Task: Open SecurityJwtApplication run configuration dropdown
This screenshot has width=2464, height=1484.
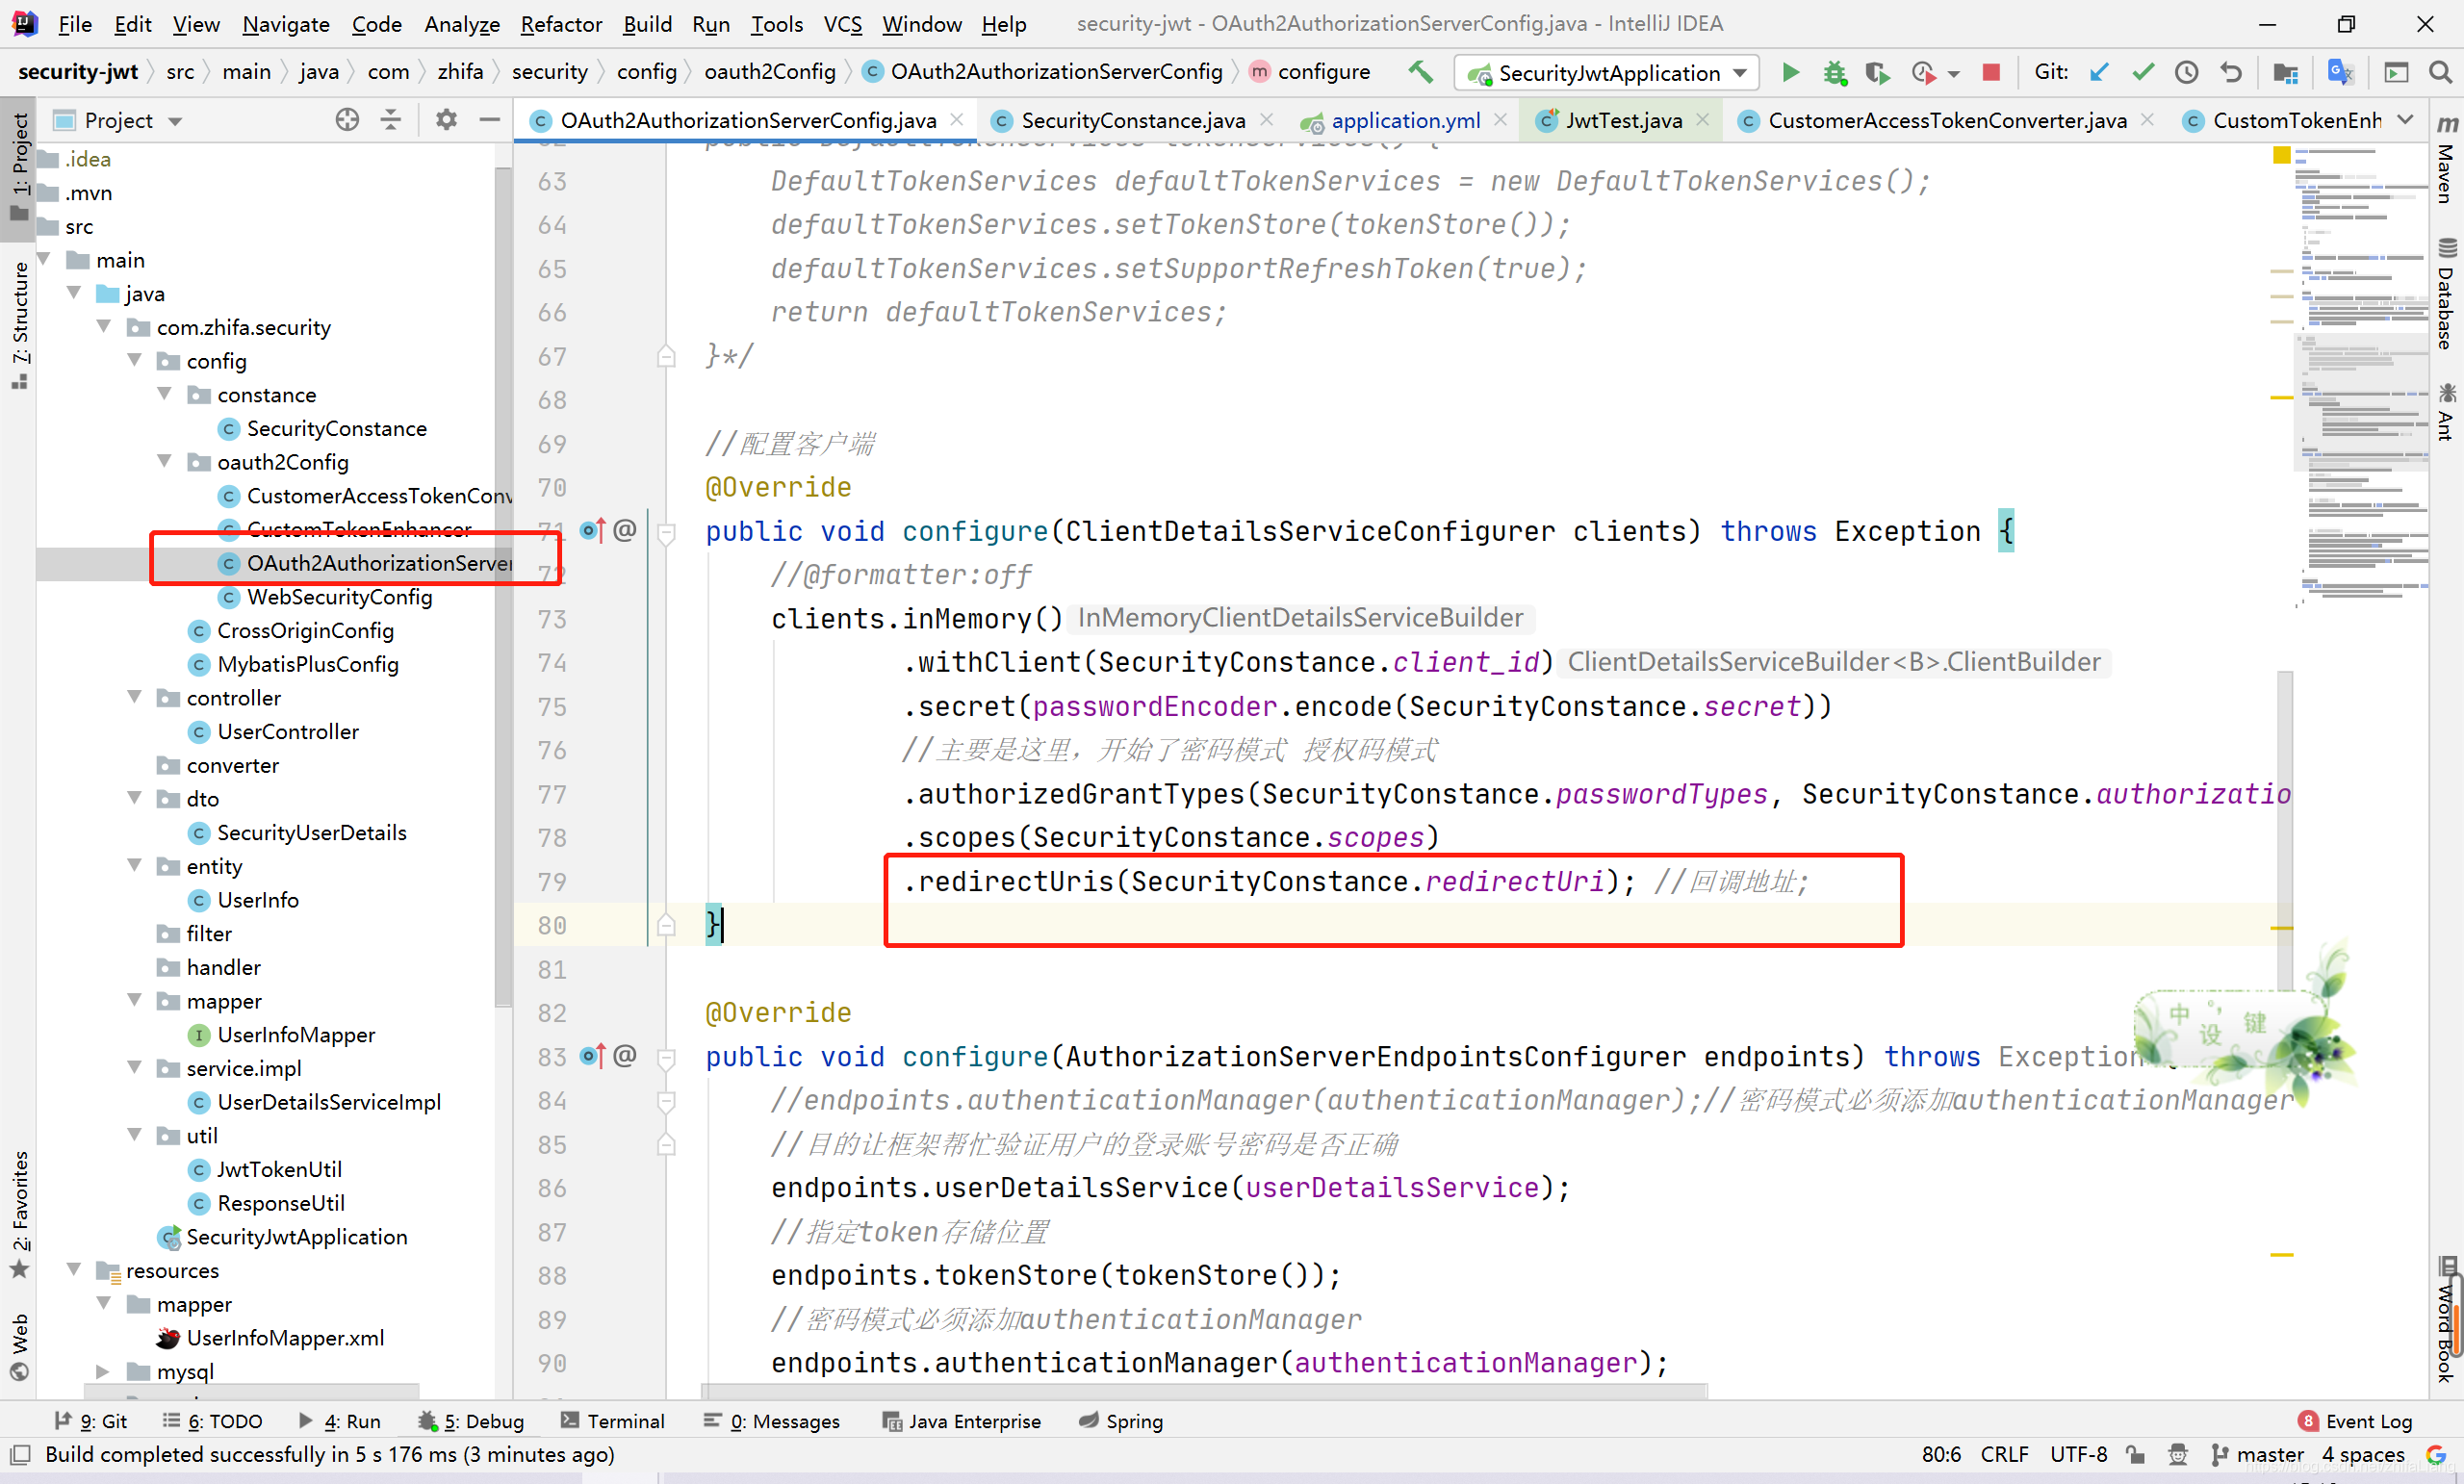Action: [x=1609, y=73]
